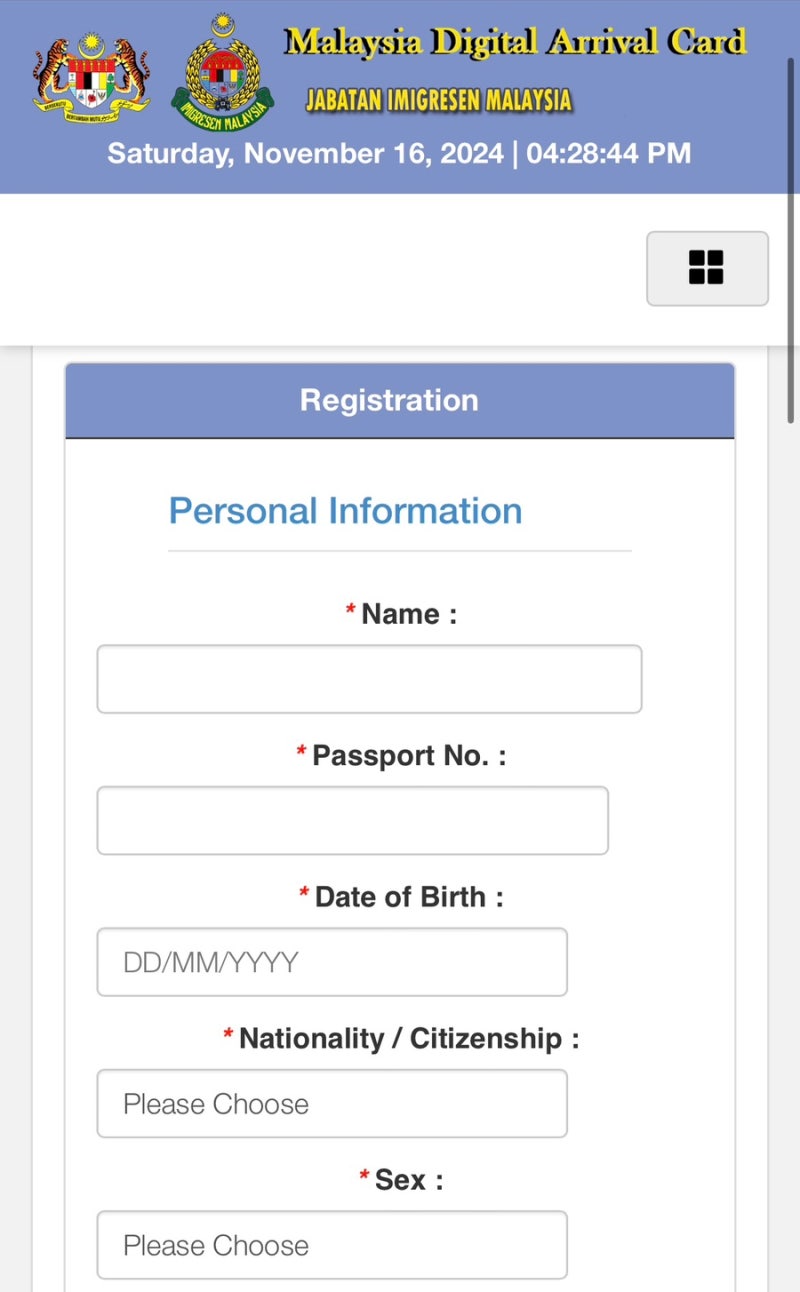Click the Jabatan Imigresen Malaysia text
The height and width of the screenshot is (1292, 800).
pyautogui.click(x=439, y=100)
